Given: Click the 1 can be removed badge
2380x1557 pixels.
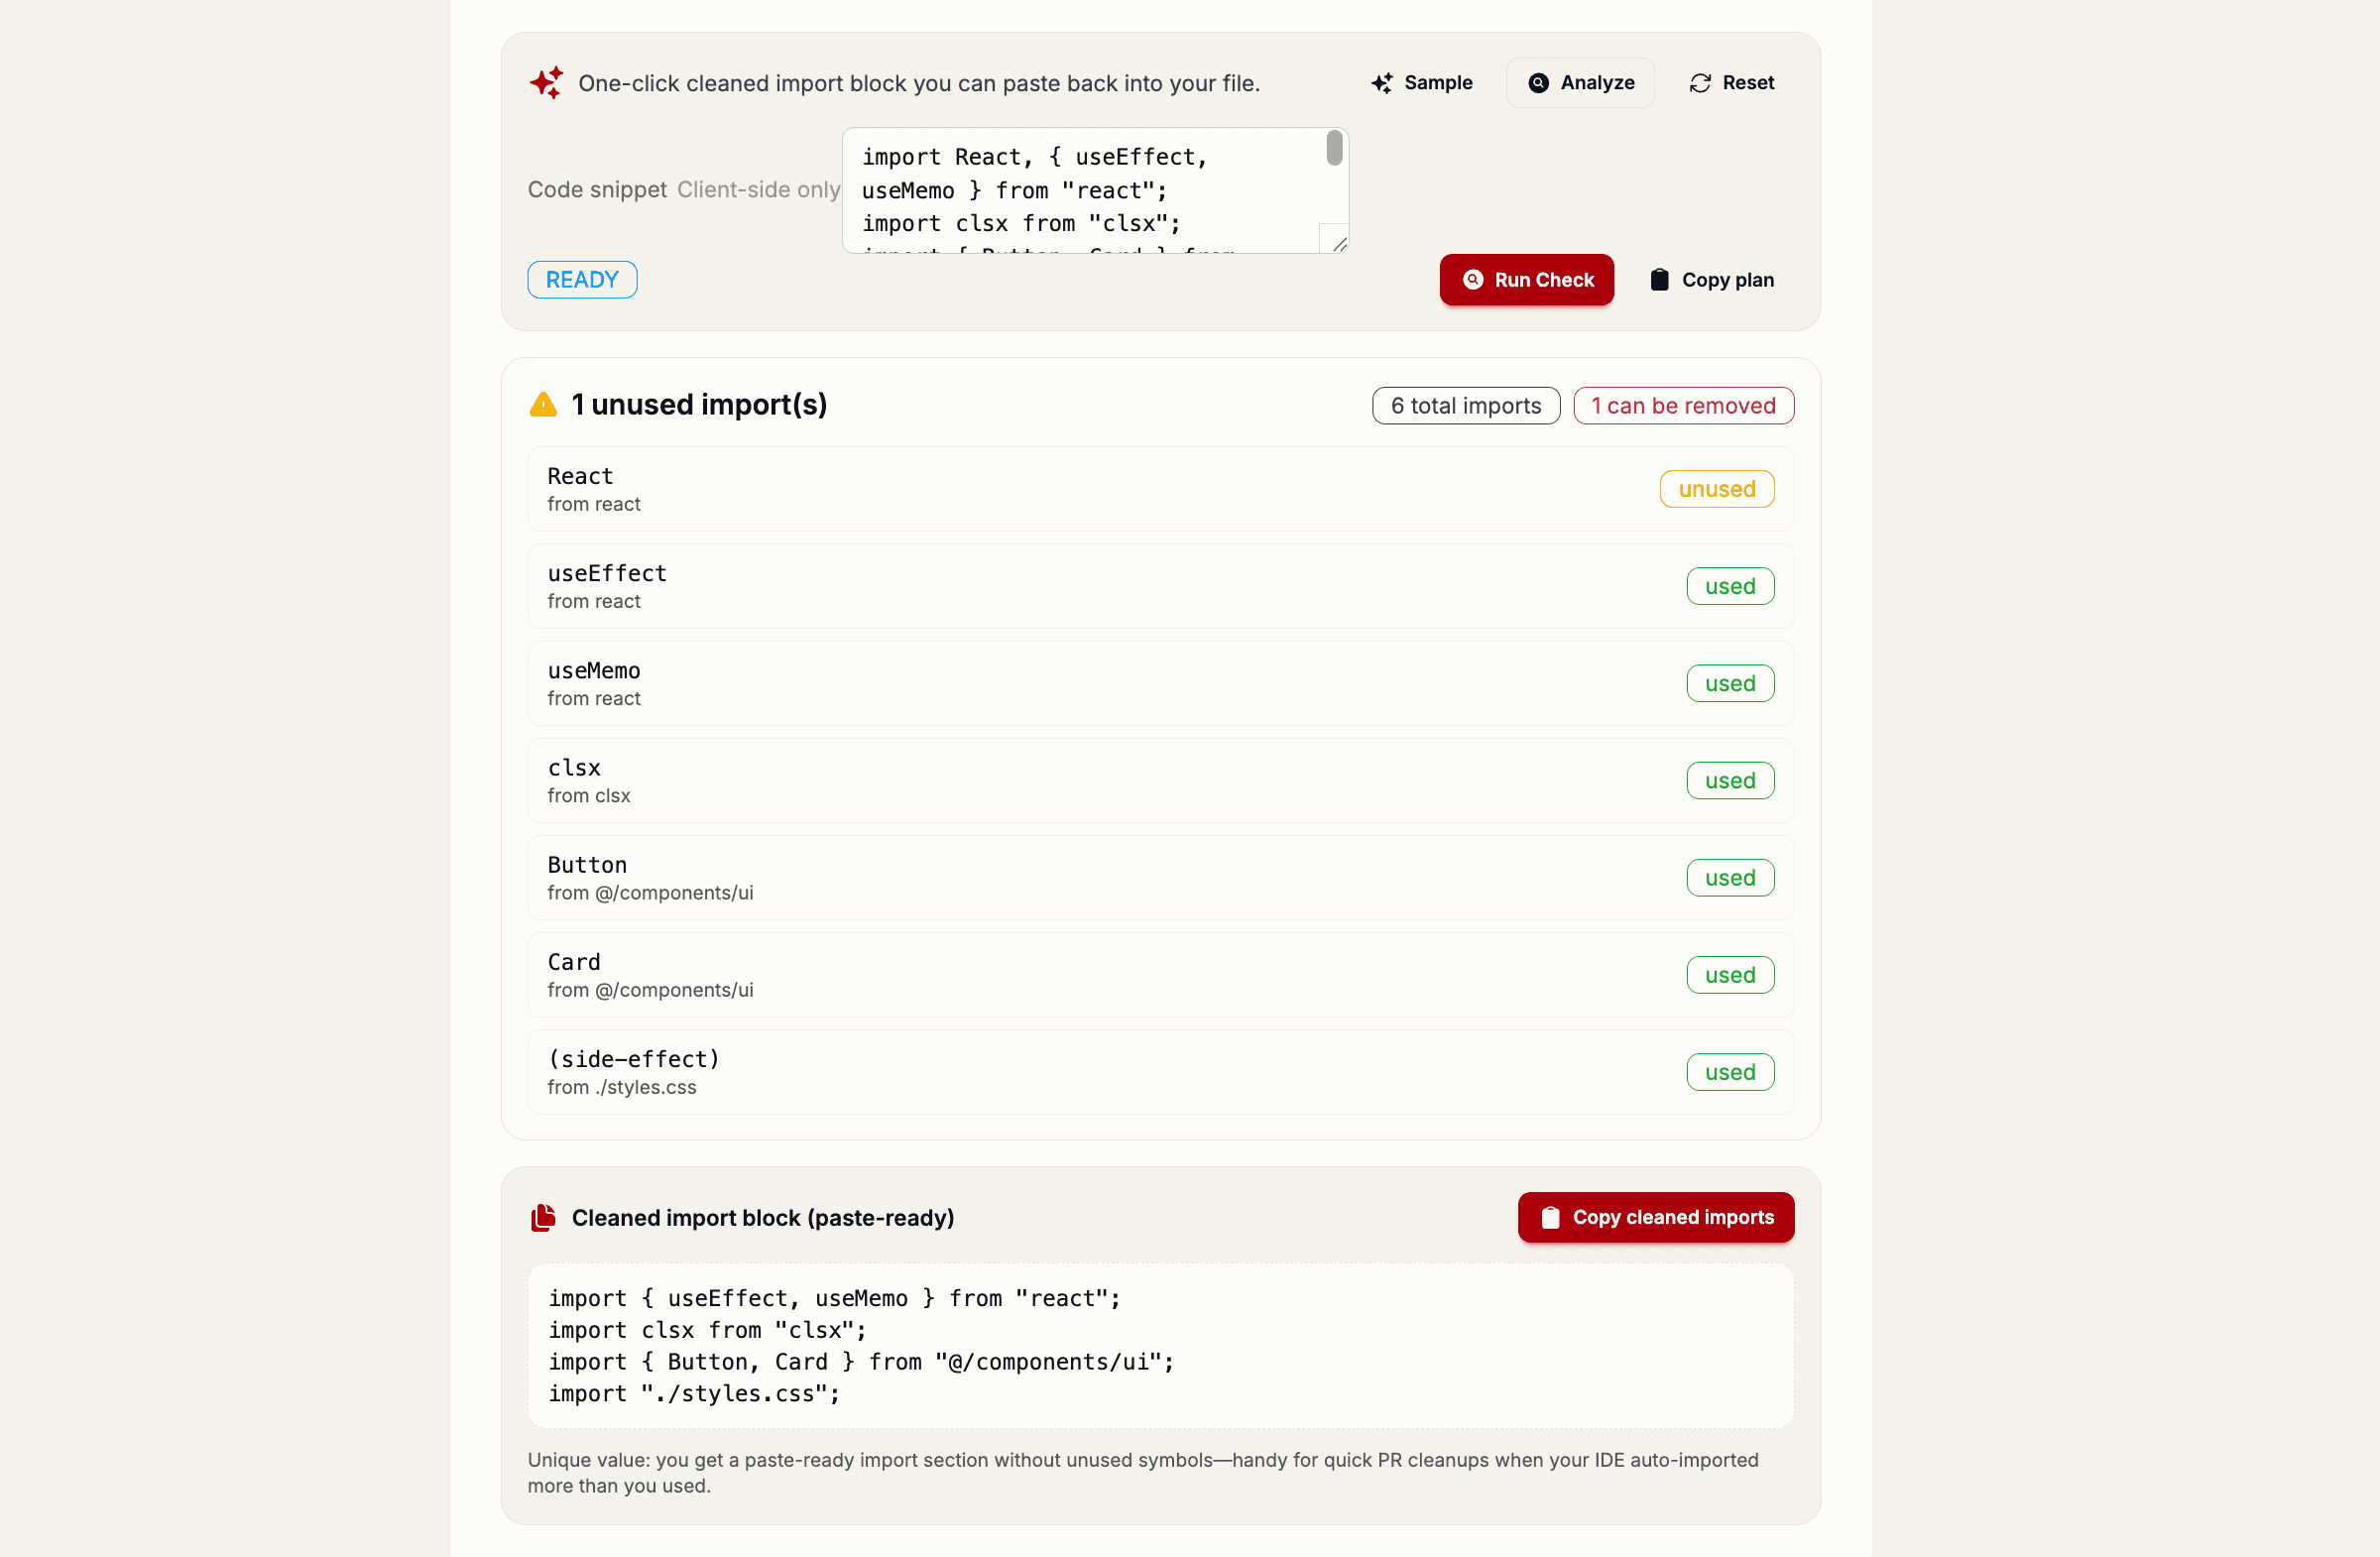Looking at the screenshot, I should [x=1683, y=405].
